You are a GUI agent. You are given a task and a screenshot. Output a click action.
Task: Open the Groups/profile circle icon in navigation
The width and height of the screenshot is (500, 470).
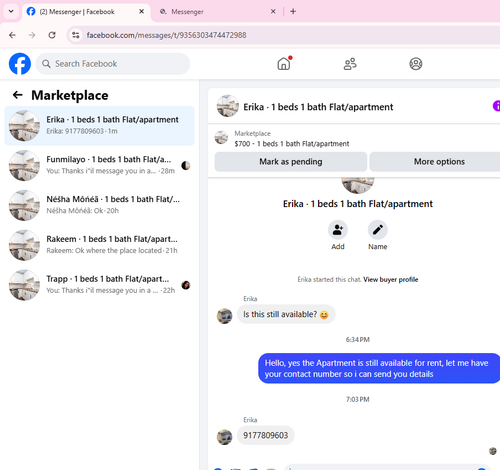tap(416, 64)
